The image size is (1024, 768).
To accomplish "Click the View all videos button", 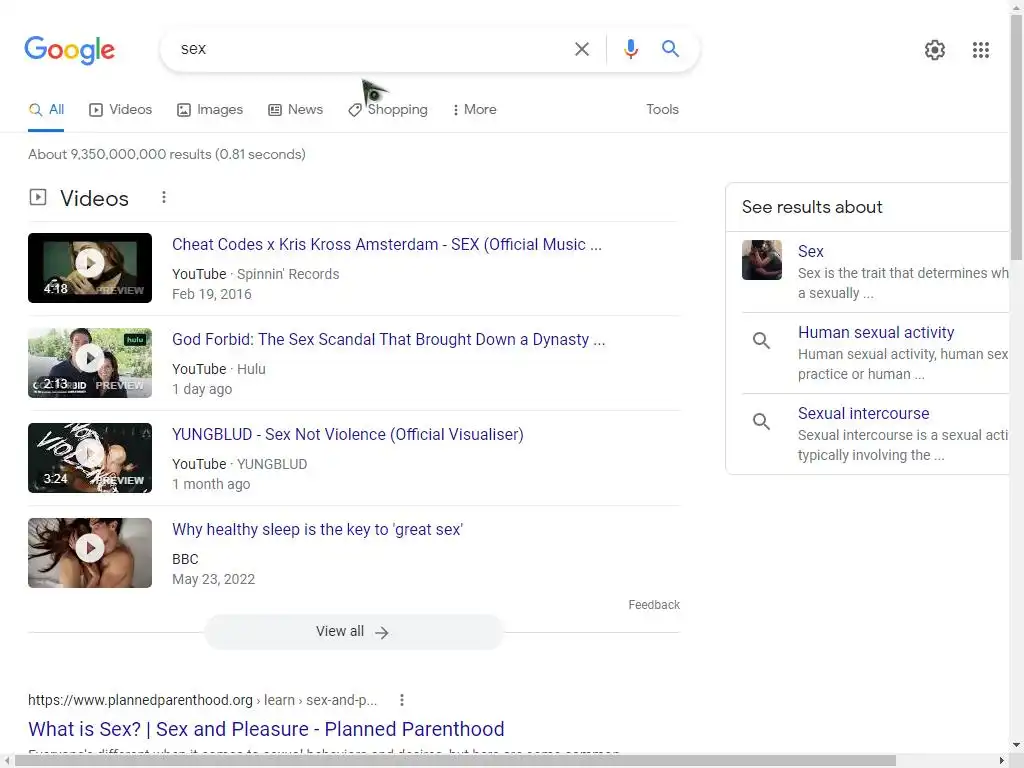I will [353, 632].
